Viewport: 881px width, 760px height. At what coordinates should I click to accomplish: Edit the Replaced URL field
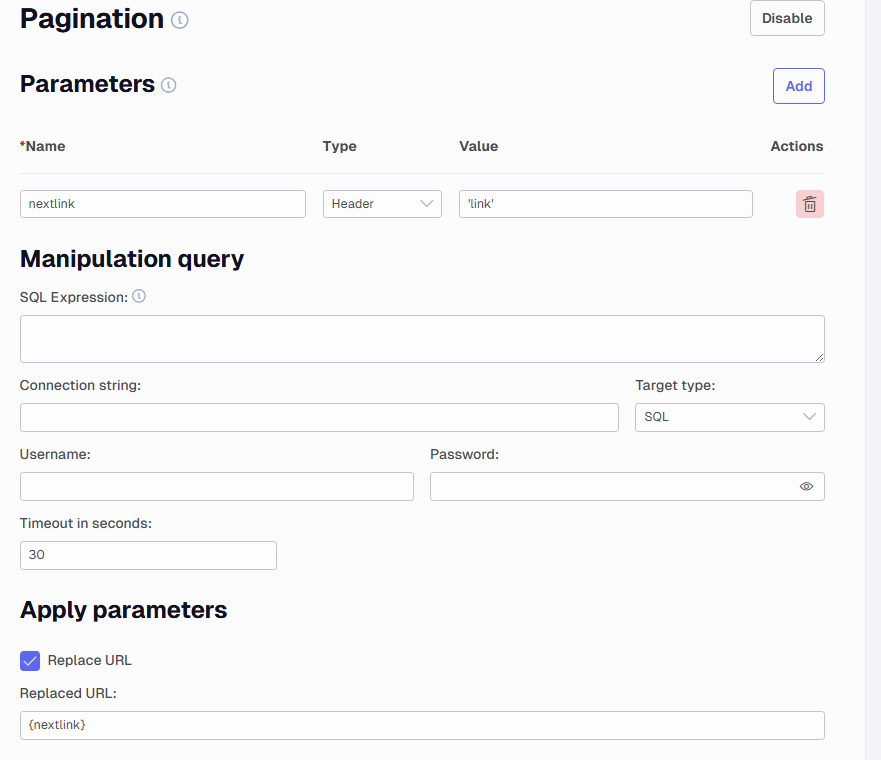click(422, 725)
